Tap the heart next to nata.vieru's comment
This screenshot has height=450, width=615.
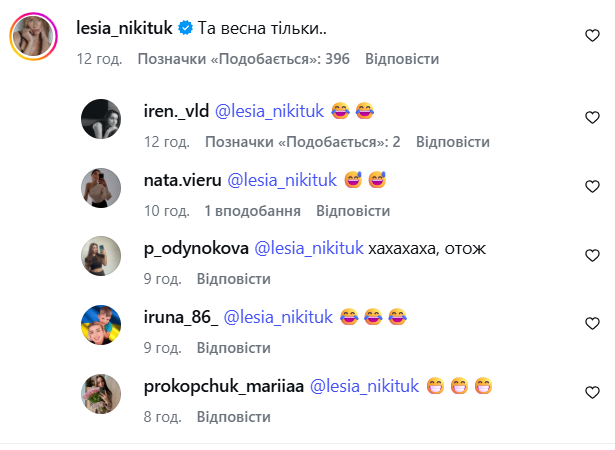[591, 186]
